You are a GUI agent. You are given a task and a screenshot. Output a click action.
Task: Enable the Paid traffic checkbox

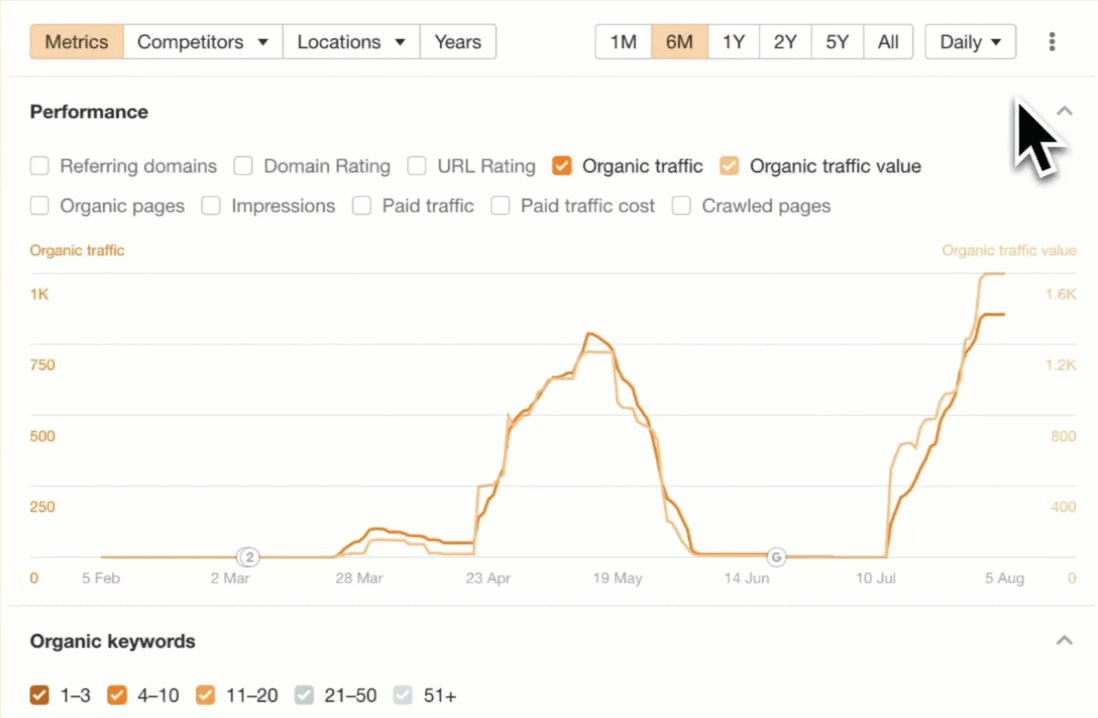(361, 206)
